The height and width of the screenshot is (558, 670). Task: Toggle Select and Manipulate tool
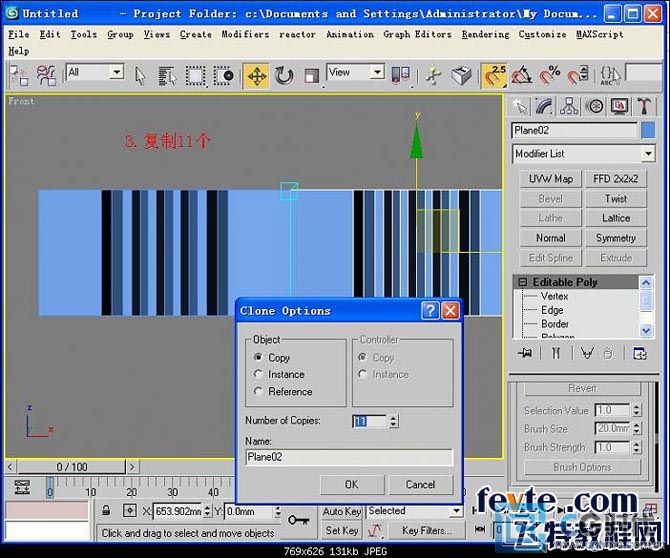(x=434, y=76)
